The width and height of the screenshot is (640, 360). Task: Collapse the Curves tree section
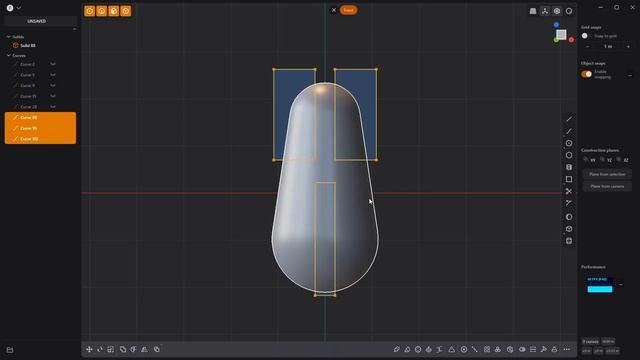[x=9, y=55]
